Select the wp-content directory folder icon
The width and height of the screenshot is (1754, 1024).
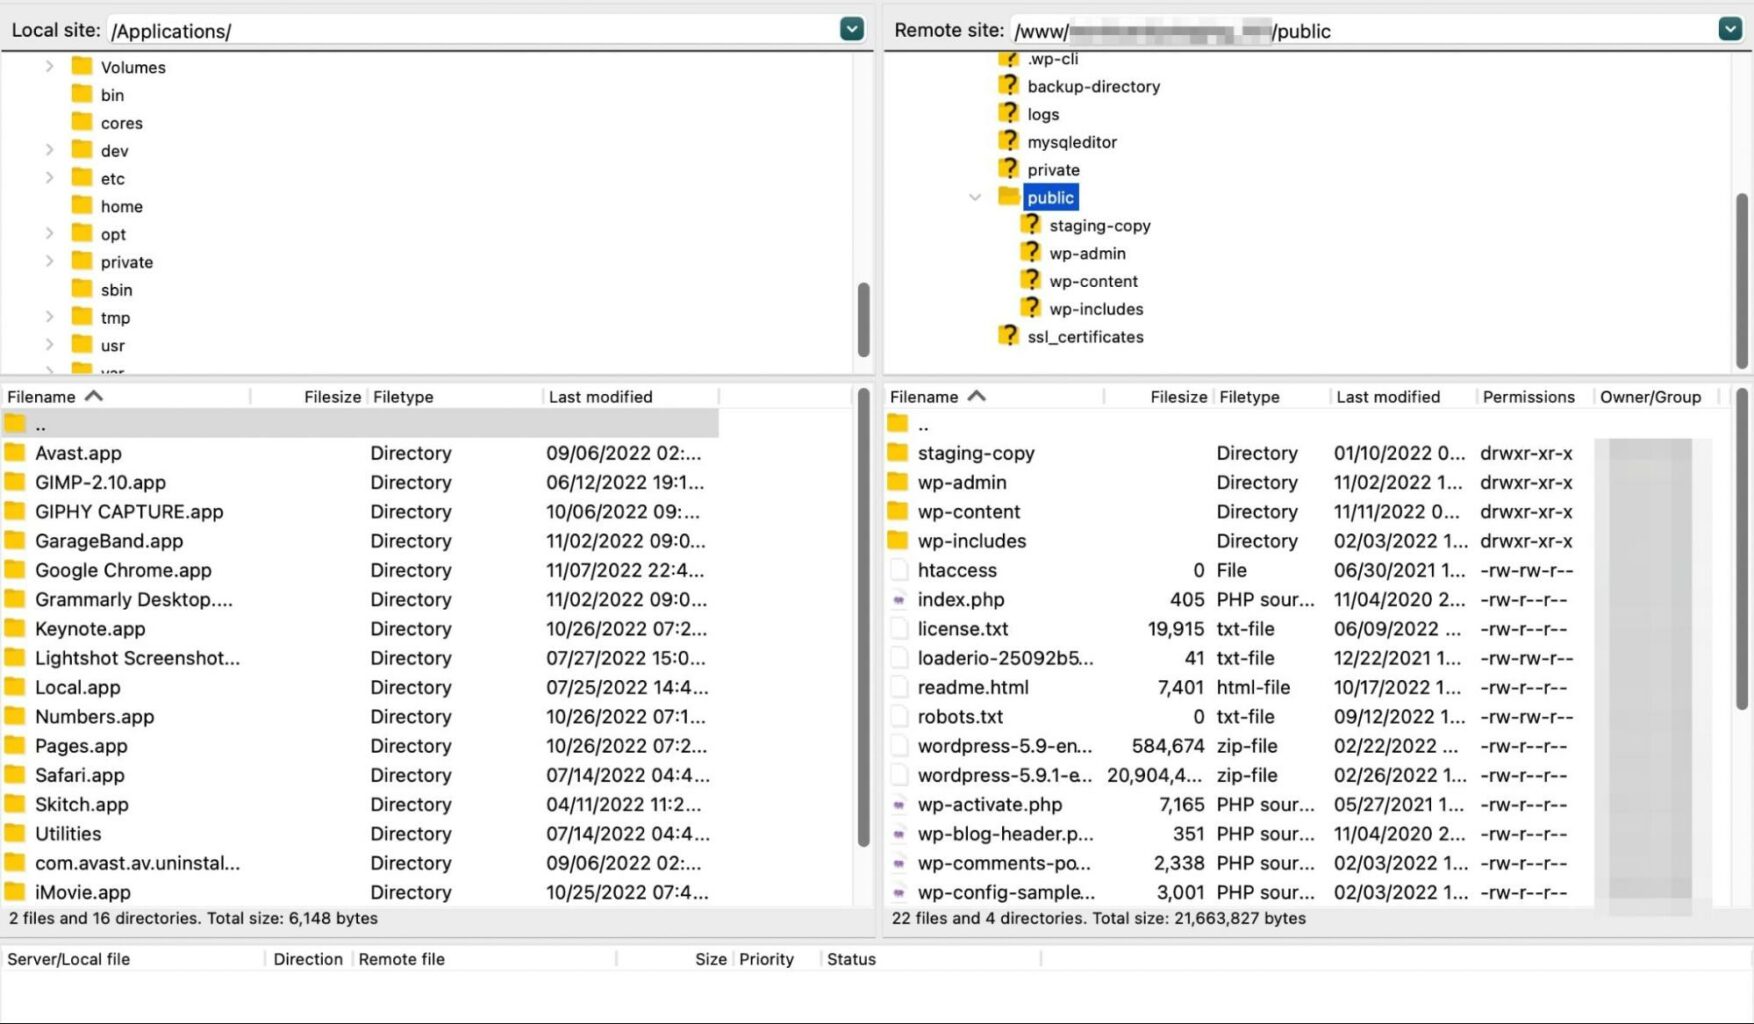897,511
